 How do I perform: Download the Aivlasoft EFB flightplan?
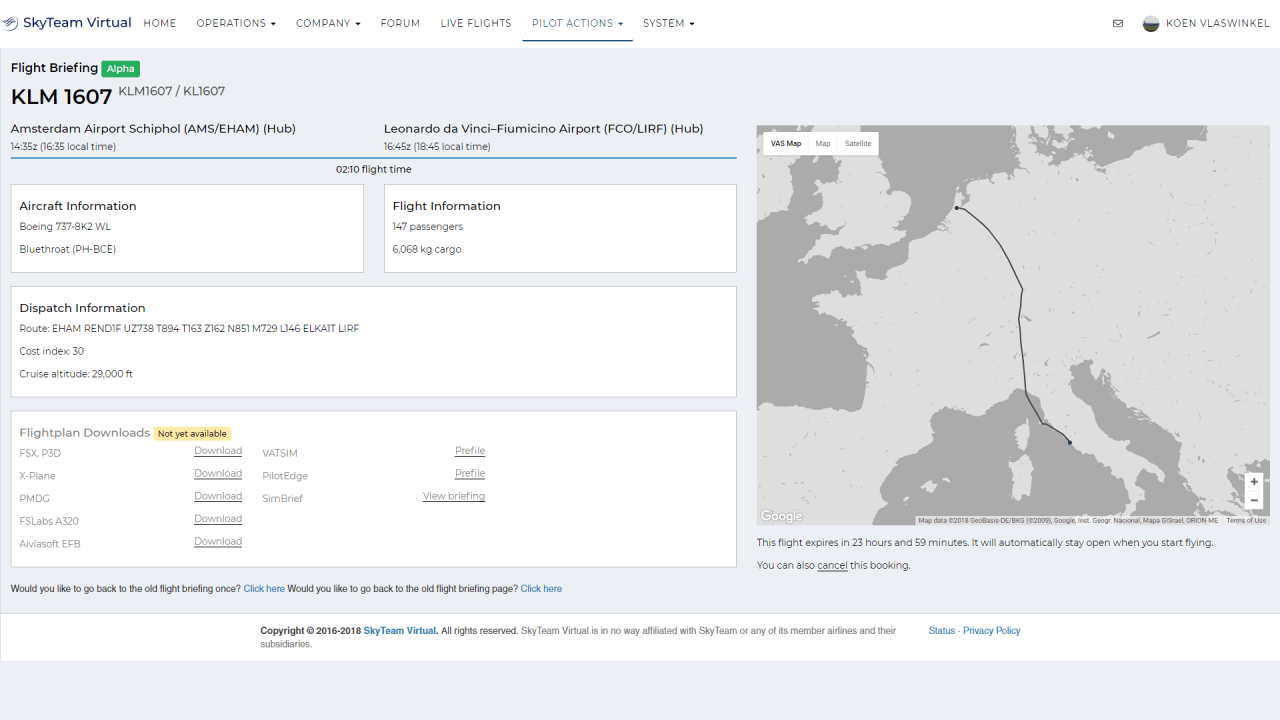tap(218, 542)
